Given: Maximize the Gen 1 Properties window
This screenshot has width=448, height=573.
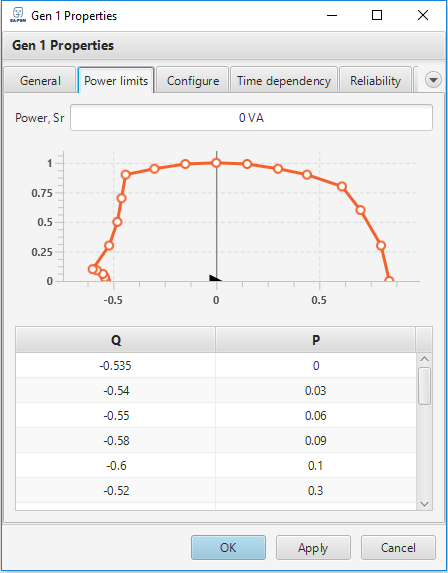Looking at the screenshot, I should tap(377, 15).
